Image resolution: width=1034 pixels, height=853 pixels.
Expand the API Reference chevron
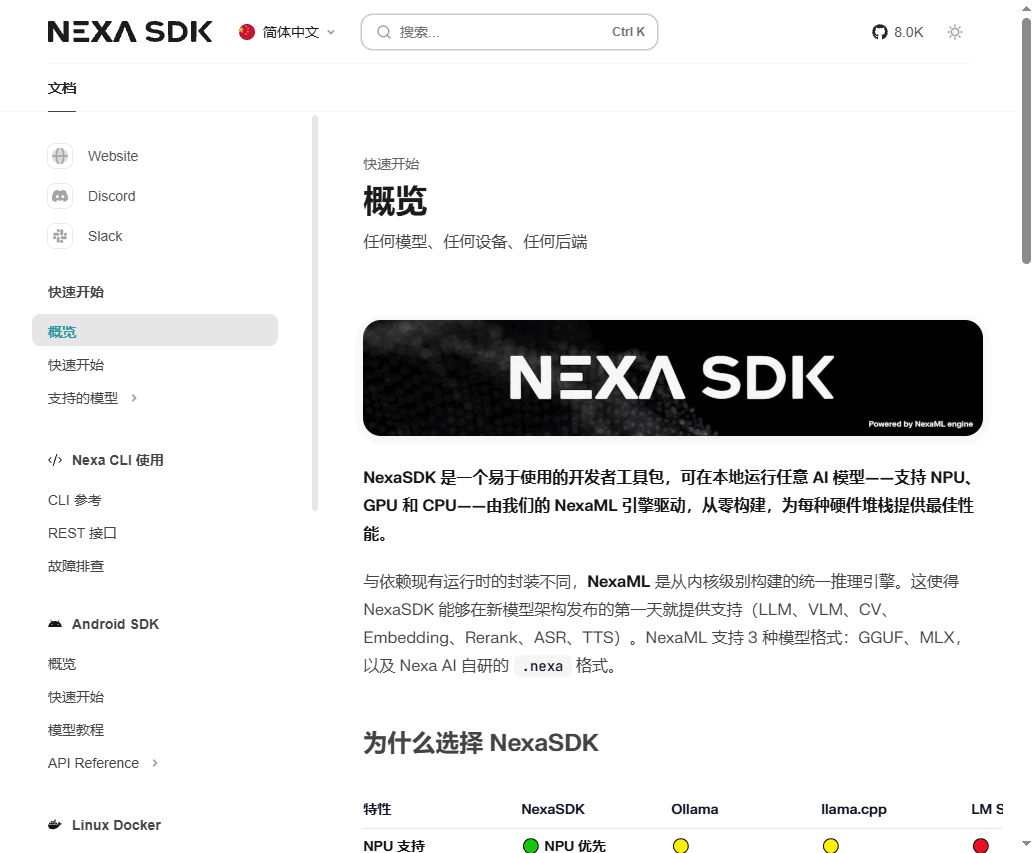point(155,763)
